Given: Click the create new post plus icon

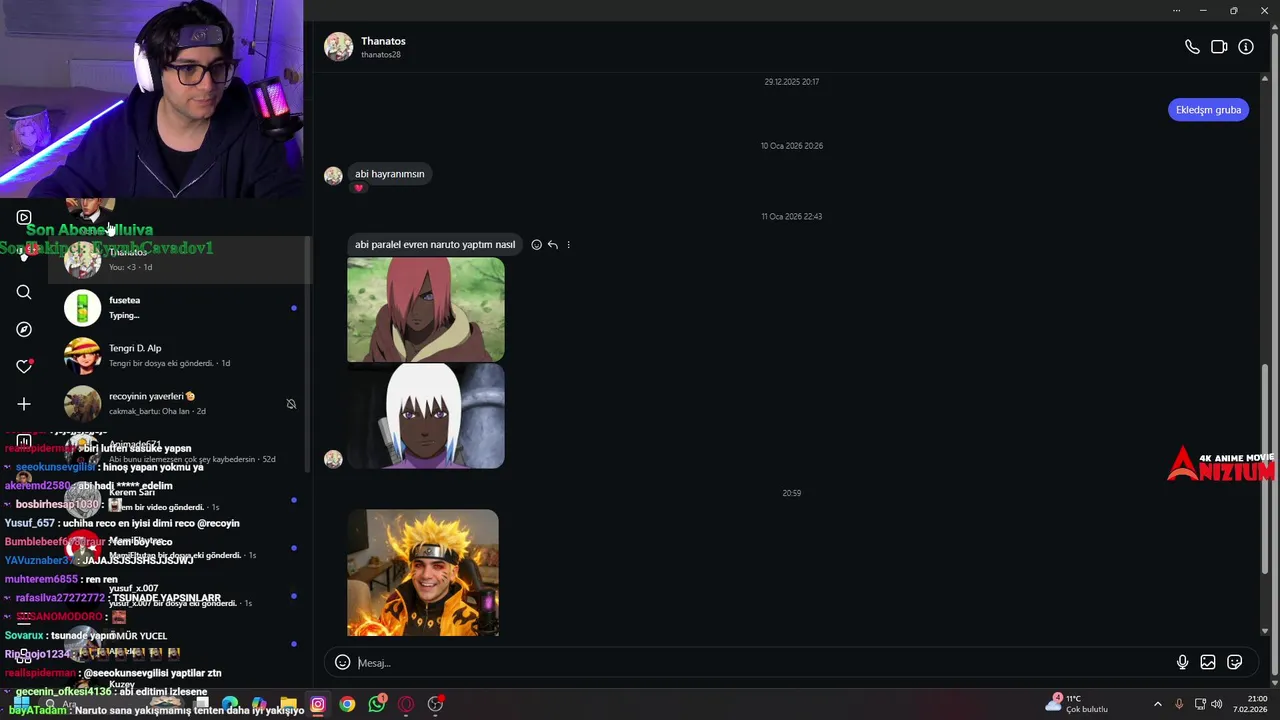Looking at the screenshot, I should point(24,404).
